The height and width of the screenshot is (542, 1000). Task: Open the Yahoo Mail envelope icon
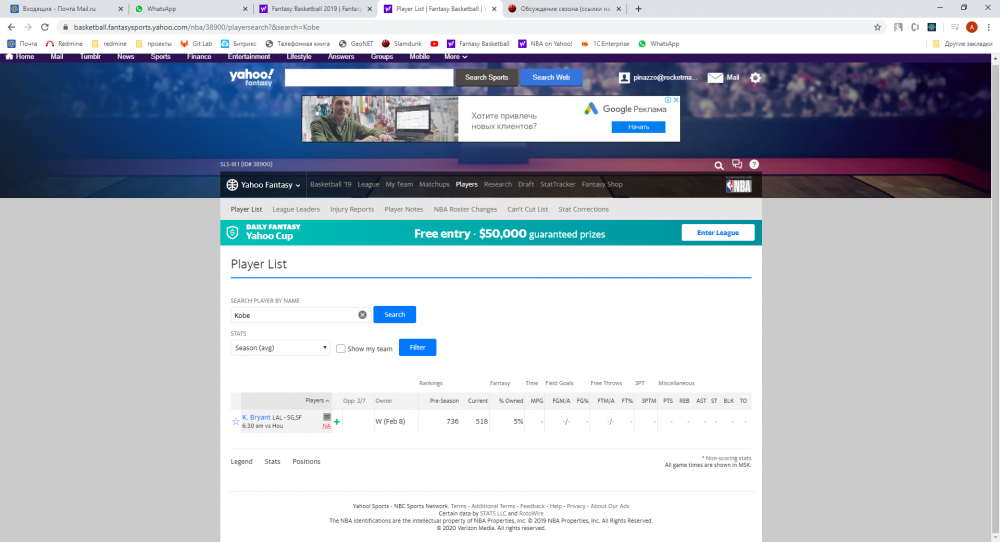715,78
